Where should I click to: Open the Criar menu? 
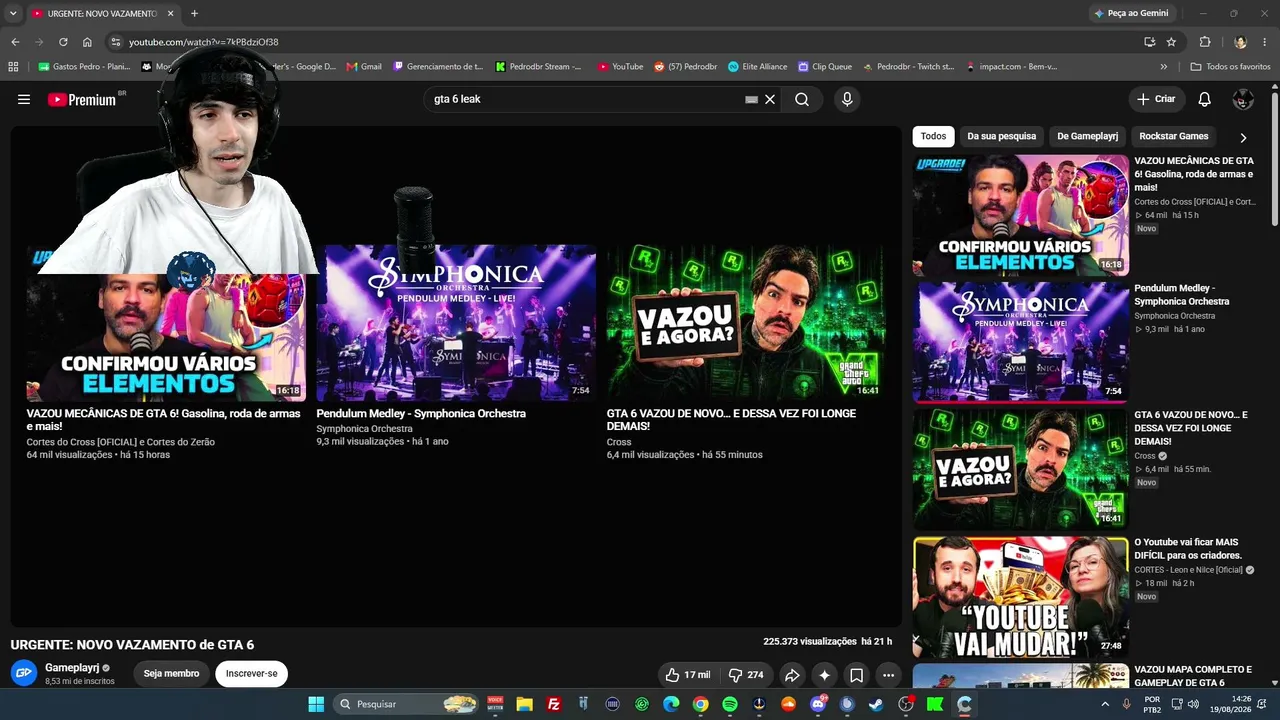[1157, 99]
